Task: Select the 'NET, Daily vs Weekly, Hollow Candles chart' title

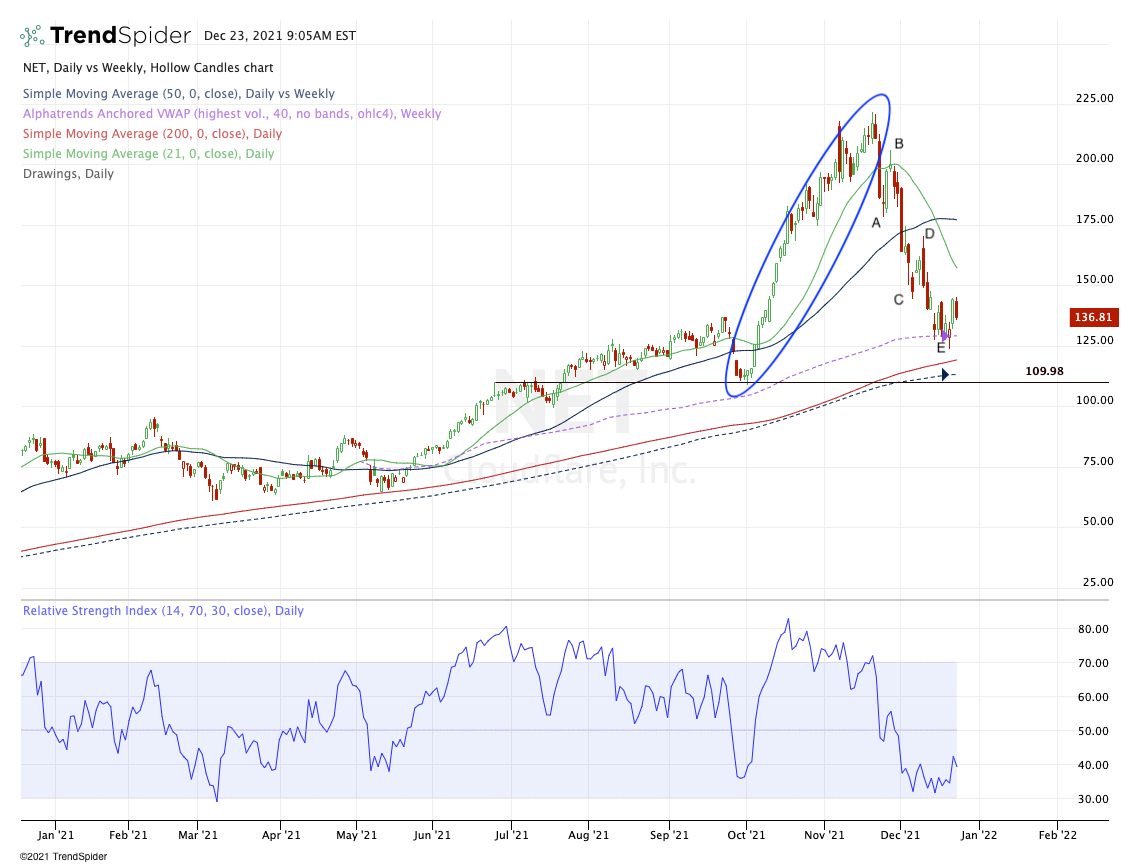Action: click(x=148, y=68)
